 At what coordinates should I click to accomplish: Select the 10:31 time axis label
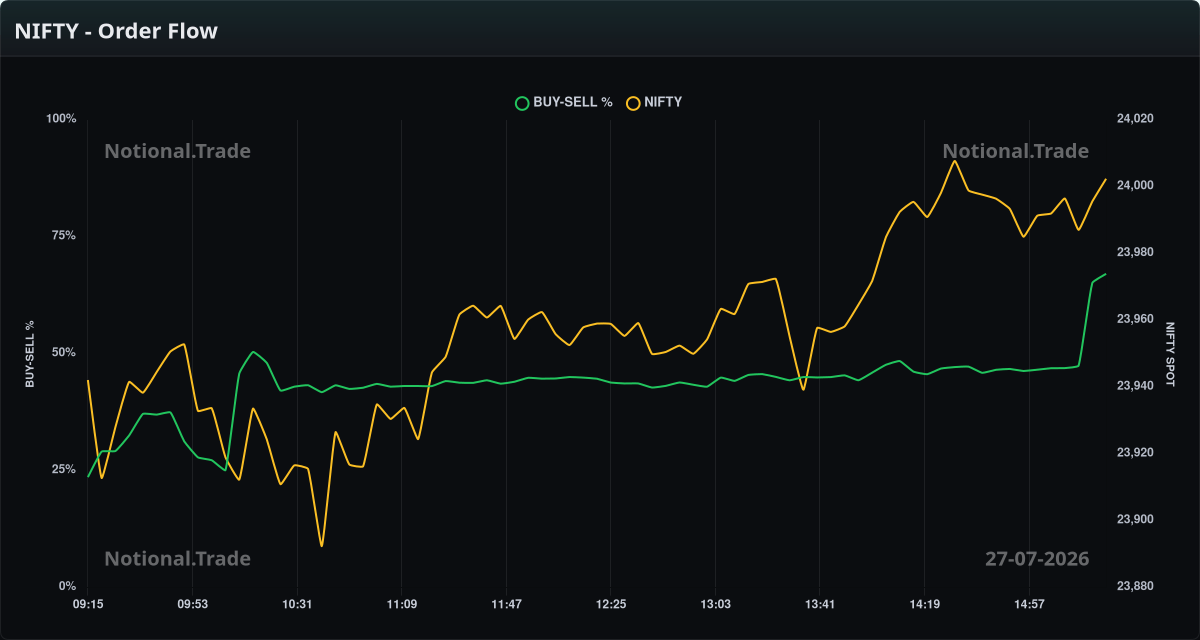pos(297,604)
